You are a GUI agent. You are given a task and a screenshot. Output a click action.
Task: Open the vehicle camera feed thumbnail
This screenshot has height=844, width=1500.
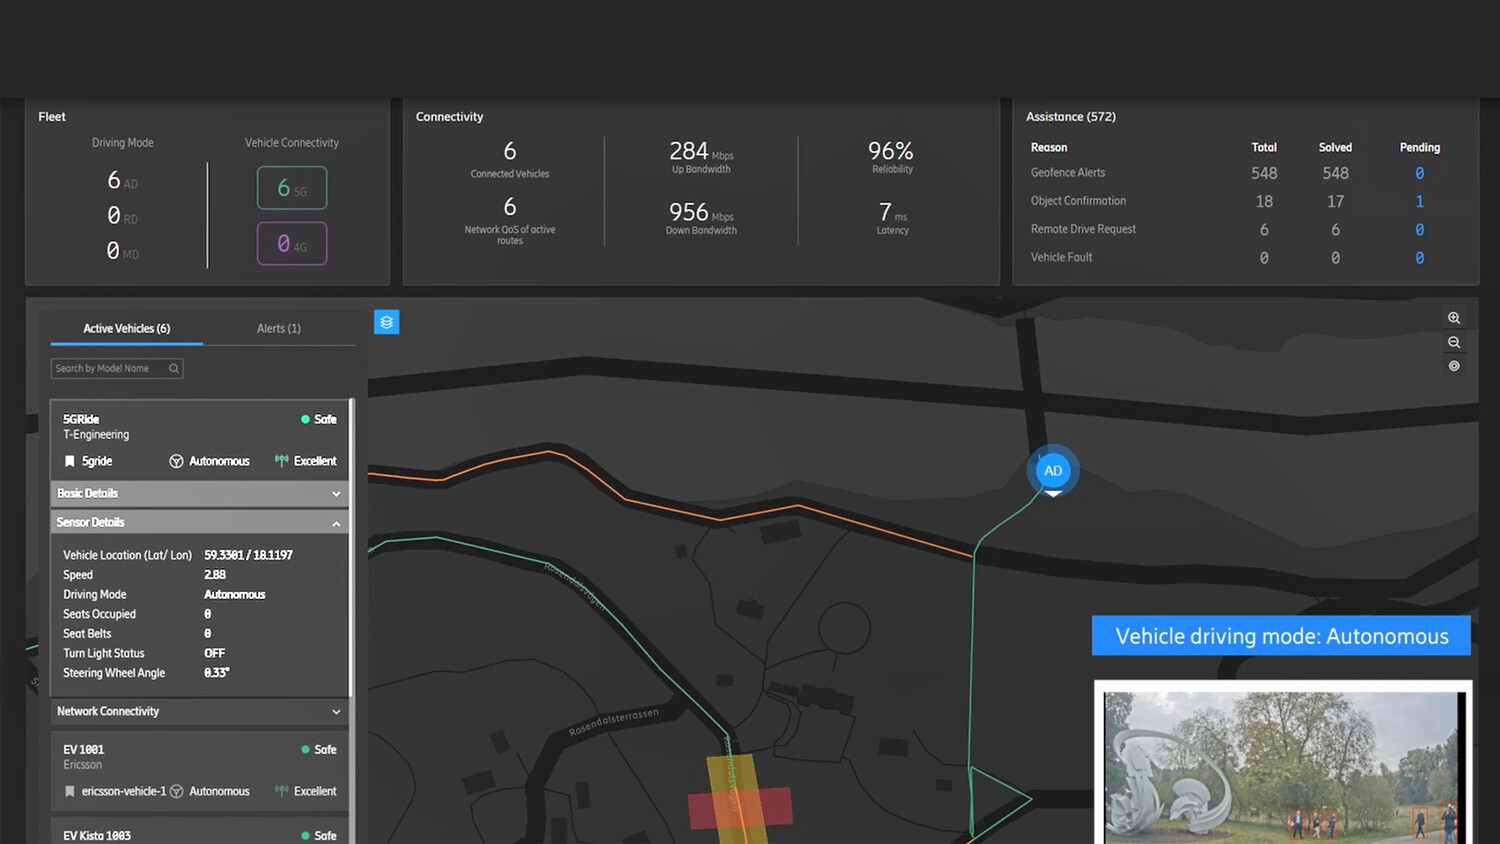(1282, 765)
